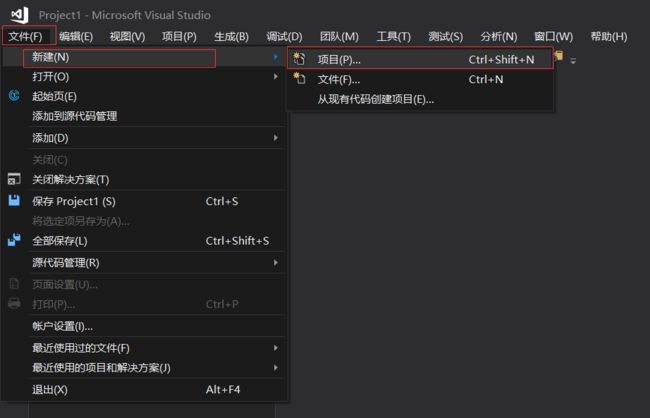Expand the 添加(D) submenu arrow

pyautogui.click(x=275, y=137)
